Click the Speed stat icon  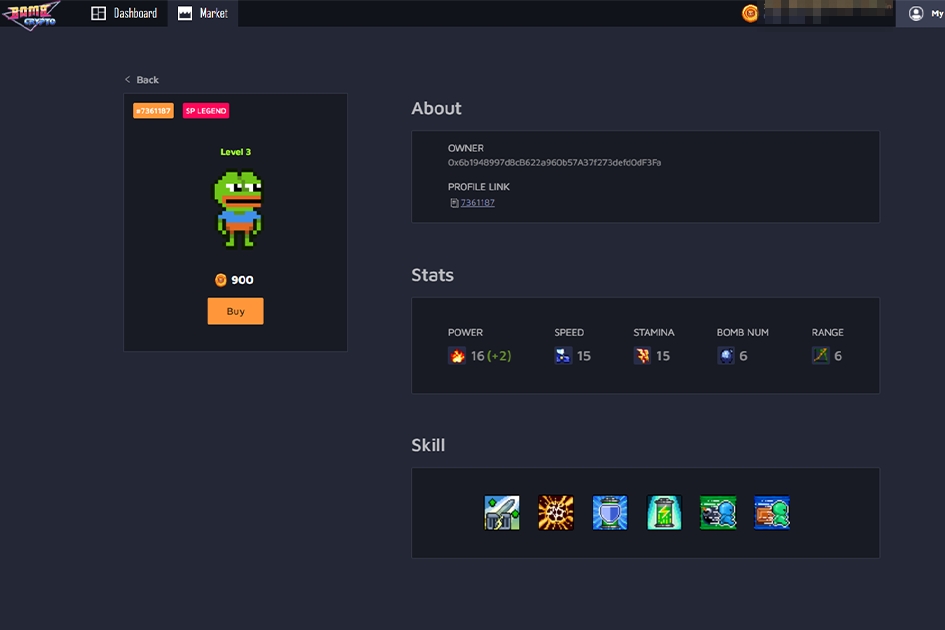pos(563,356)
